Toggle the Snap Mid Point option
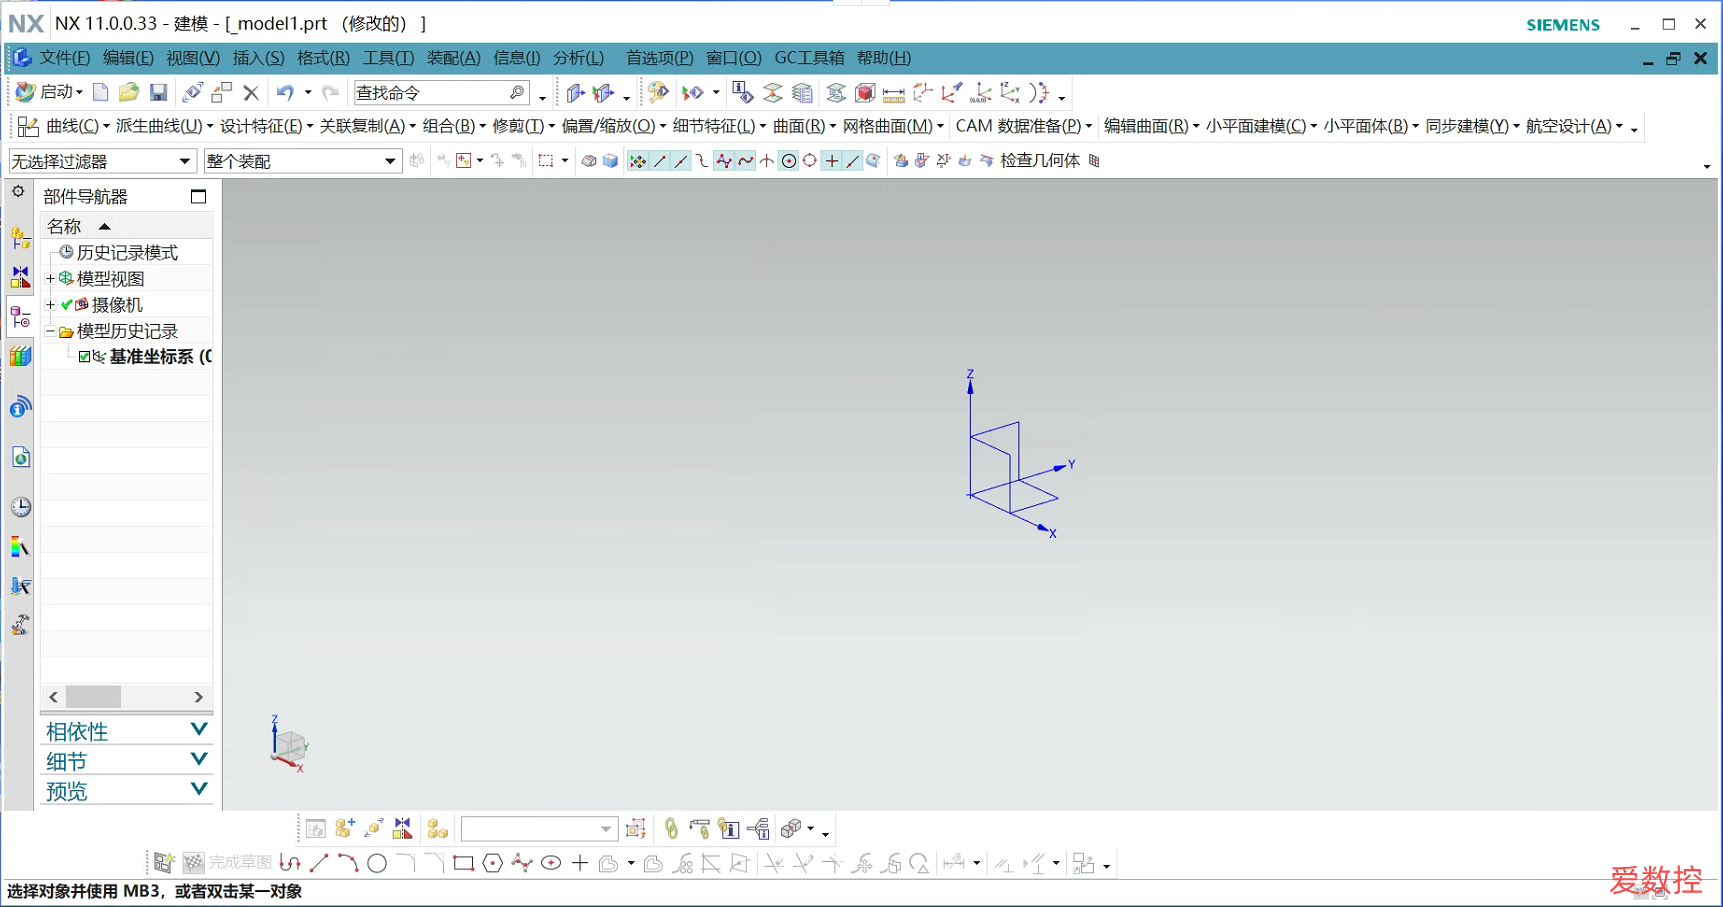 coord(681,161)
